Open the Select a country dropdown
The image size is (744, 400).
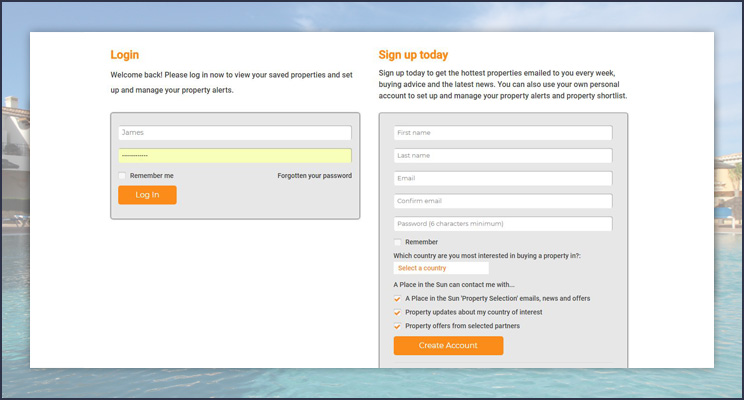click(x=441, y=268)
